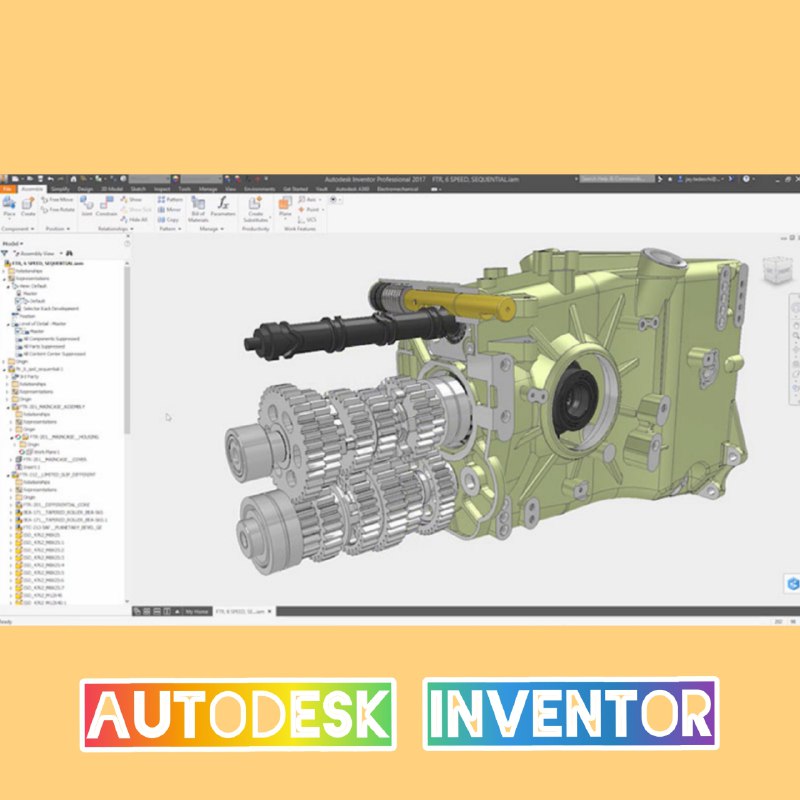Open the fx Parameters dialog
The height and width of the screenshot is (800, 800).
click(223, 207)
